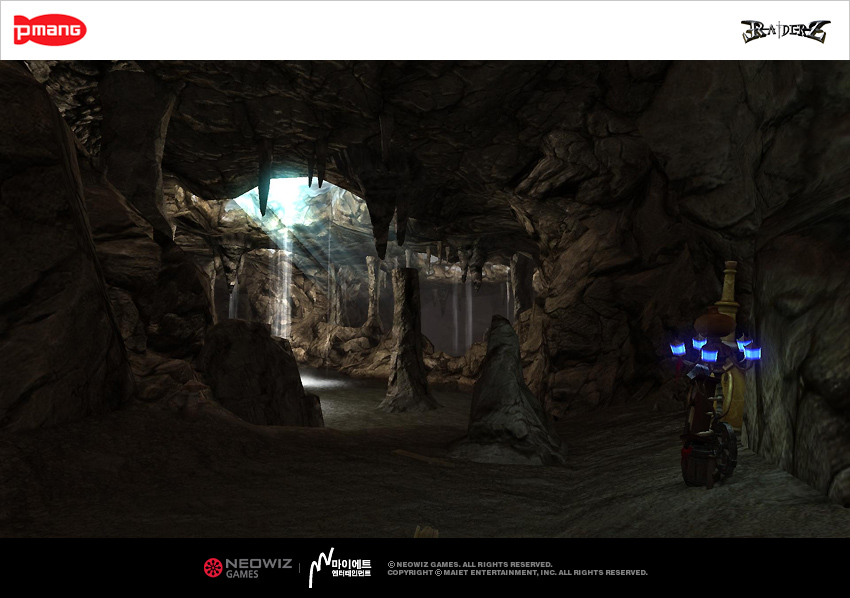Image resolution: width=850 pixels, height=598 pixels.
Task: Click the red pmang logo
Action: click(x=49, y=30)
